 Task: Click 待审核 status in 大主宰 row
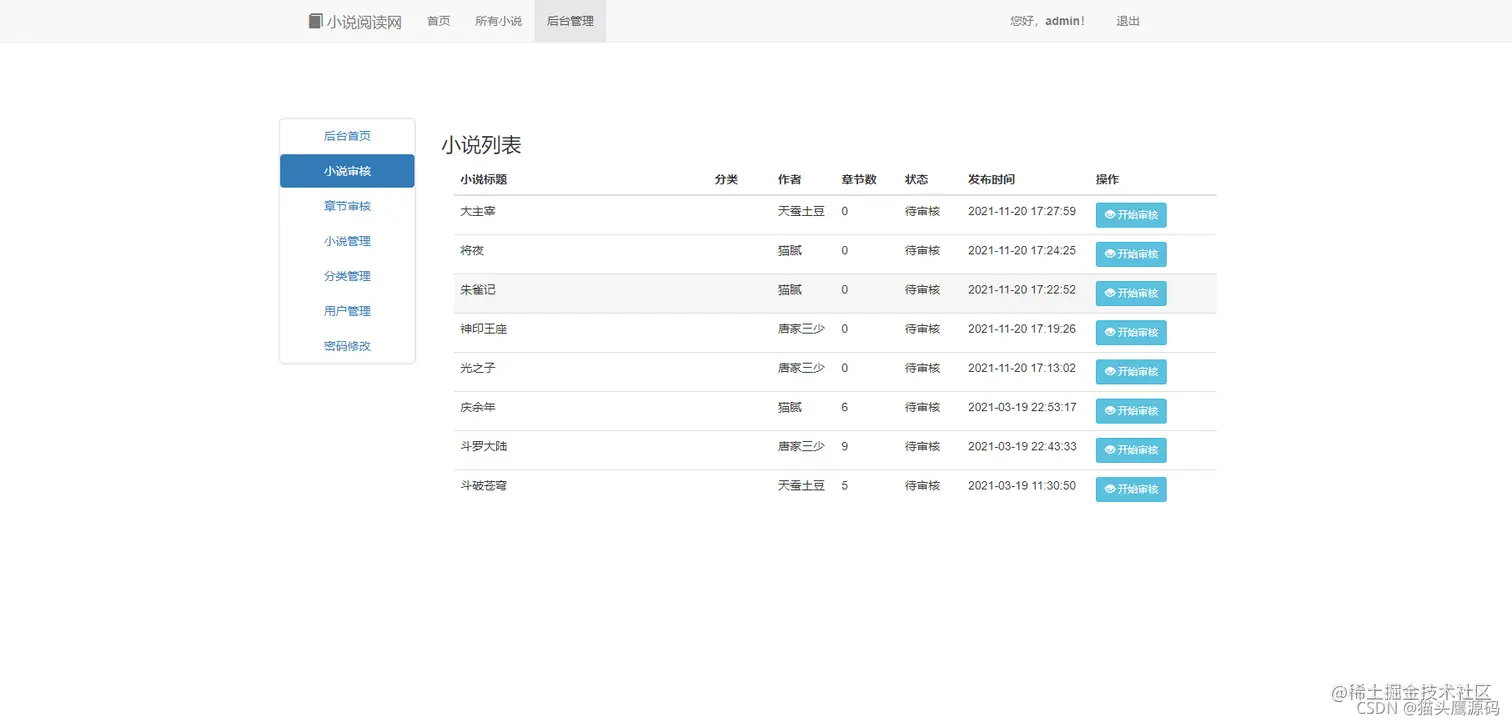click(922, 211)
